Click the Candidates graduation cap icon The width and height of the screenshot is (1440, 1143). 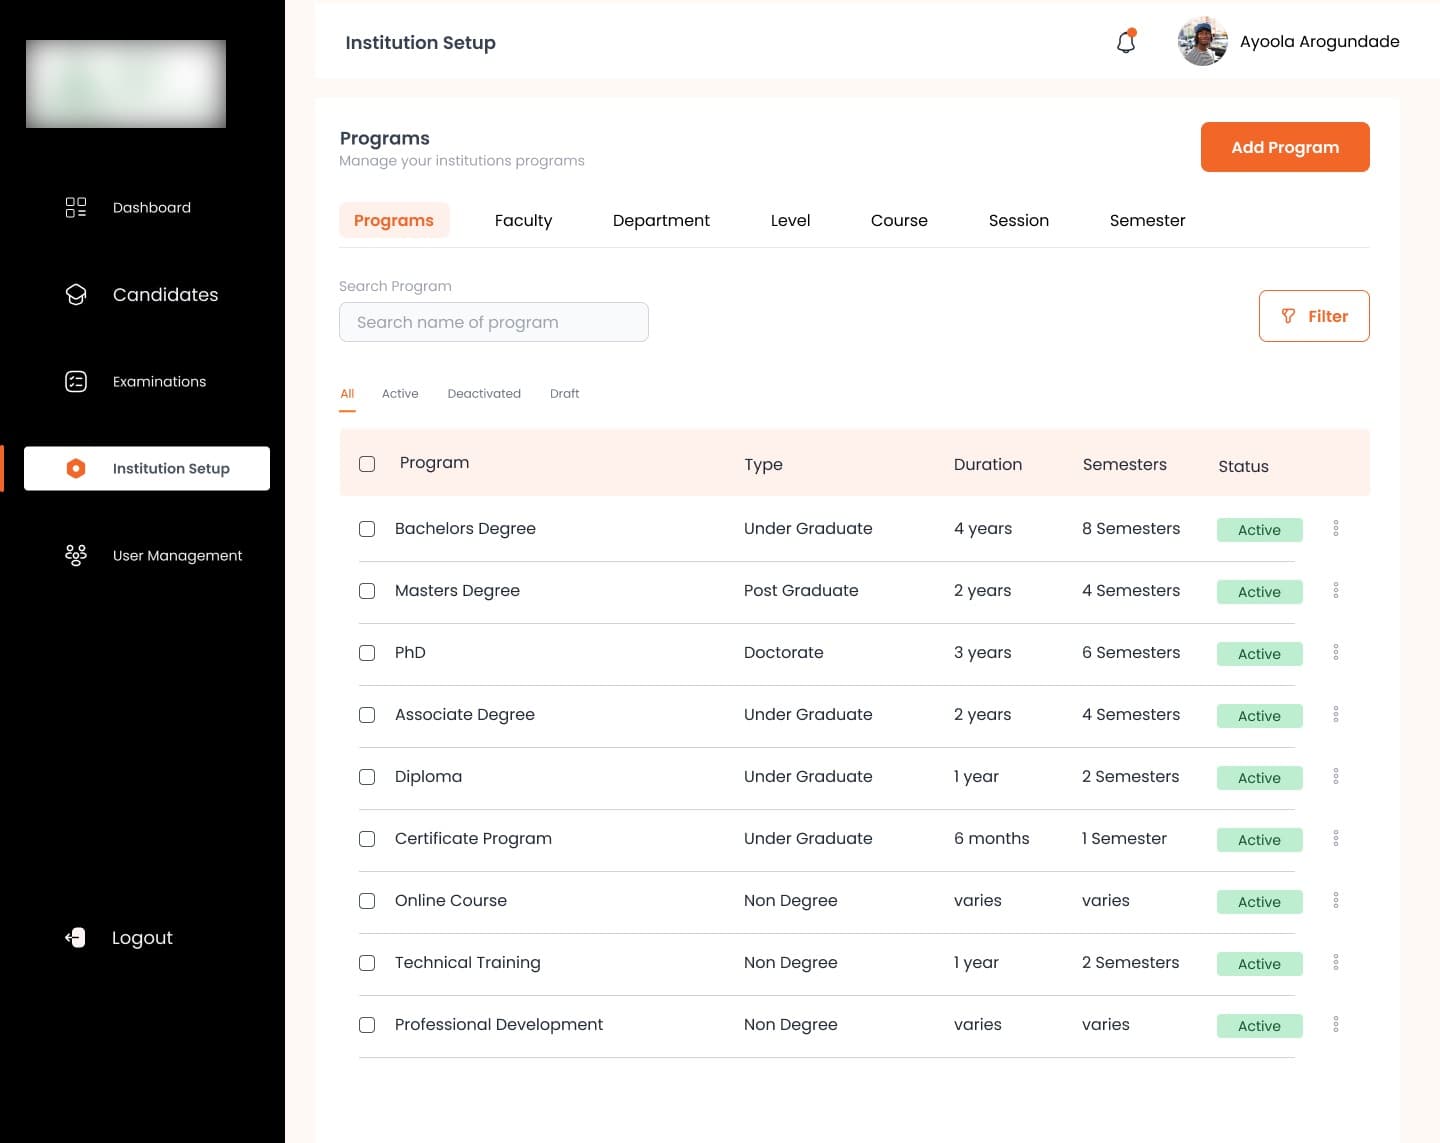pyautogui.click(x=76, y=294)
